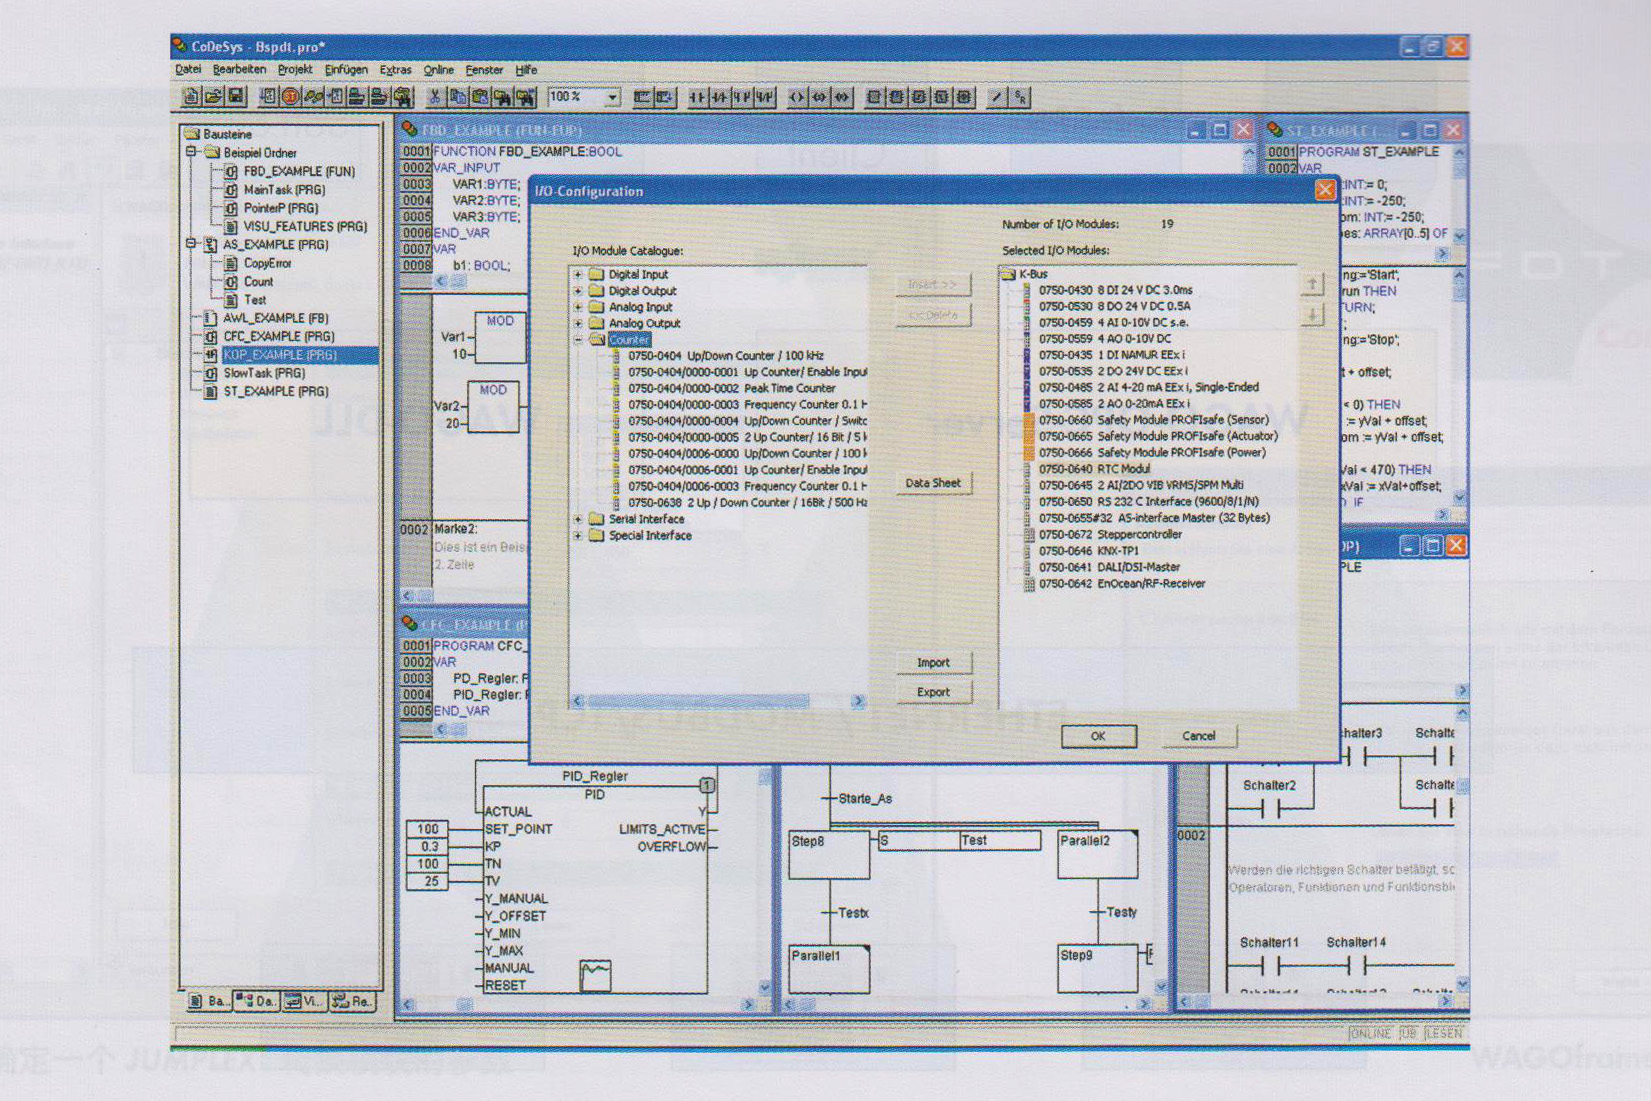Select 0750-0640 RTC Modul in selected modules
This screenshot has height=1101, width=1651.
click(1093, 469)
